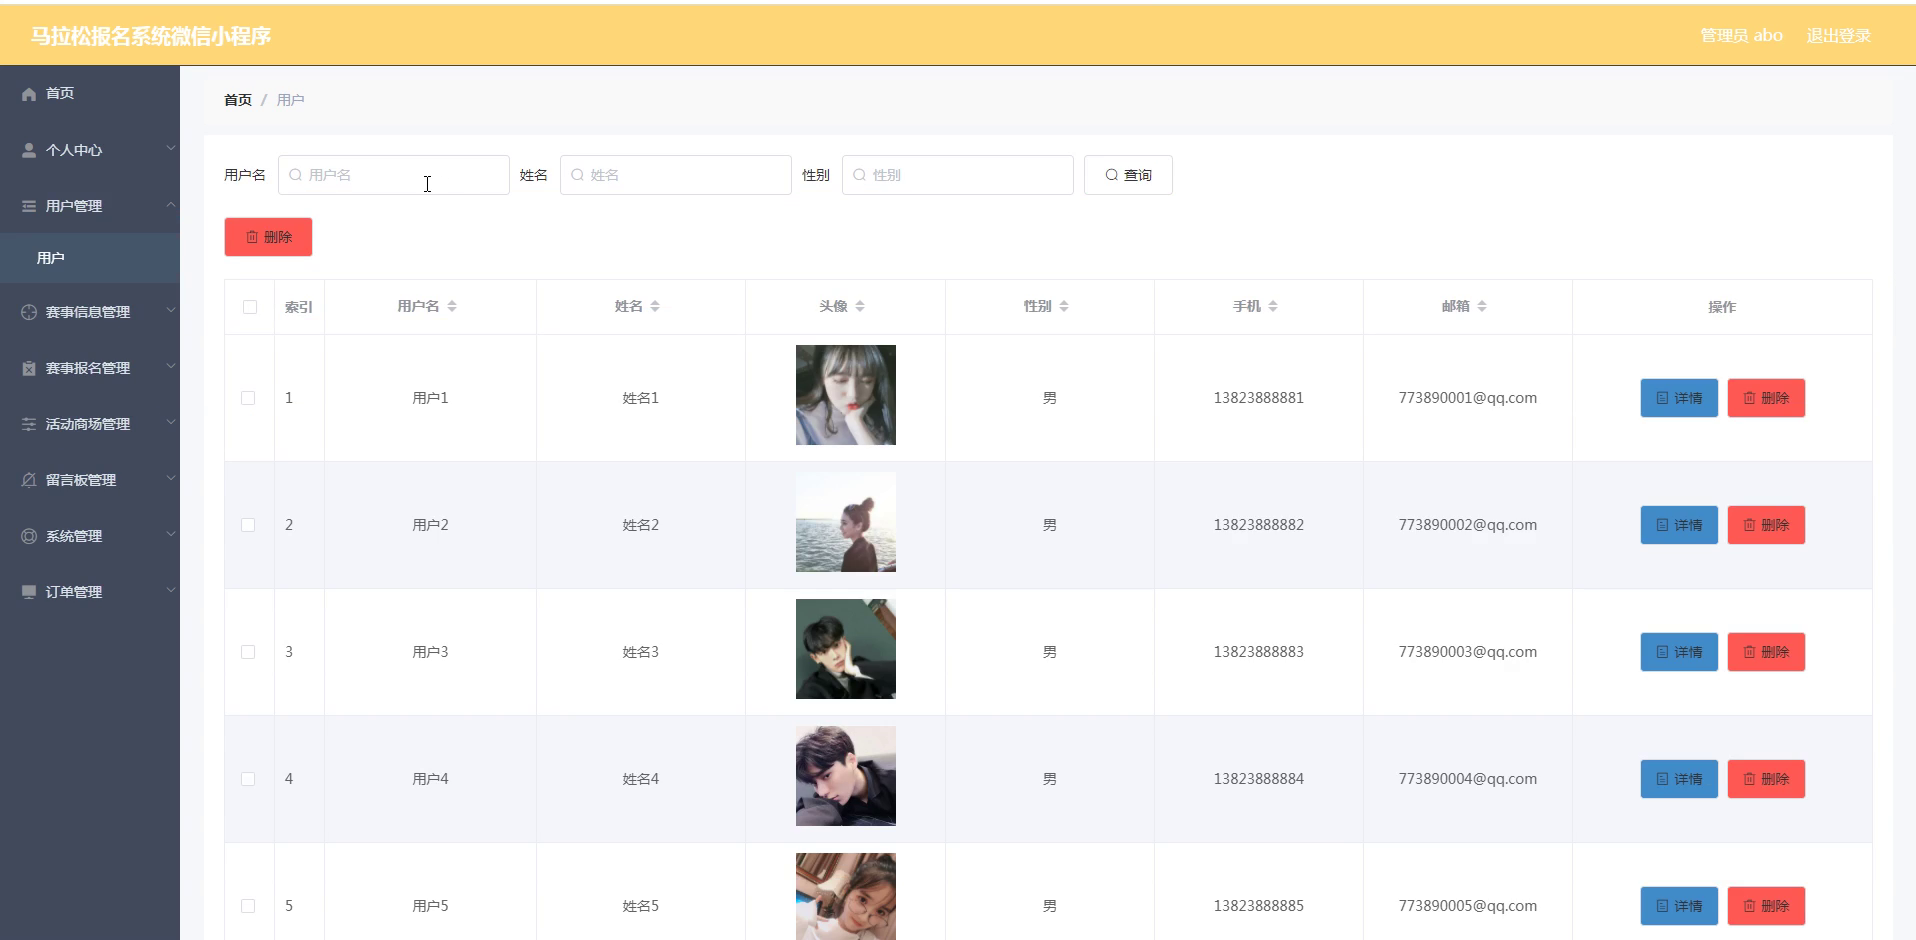Toggle the select-all checkbox in table header

(x=250, y=307)
